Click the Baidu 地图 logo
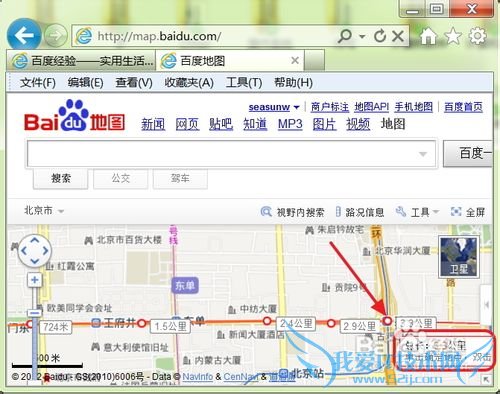The width and height of the screenshot is (500, 394). tap(75, 116)
